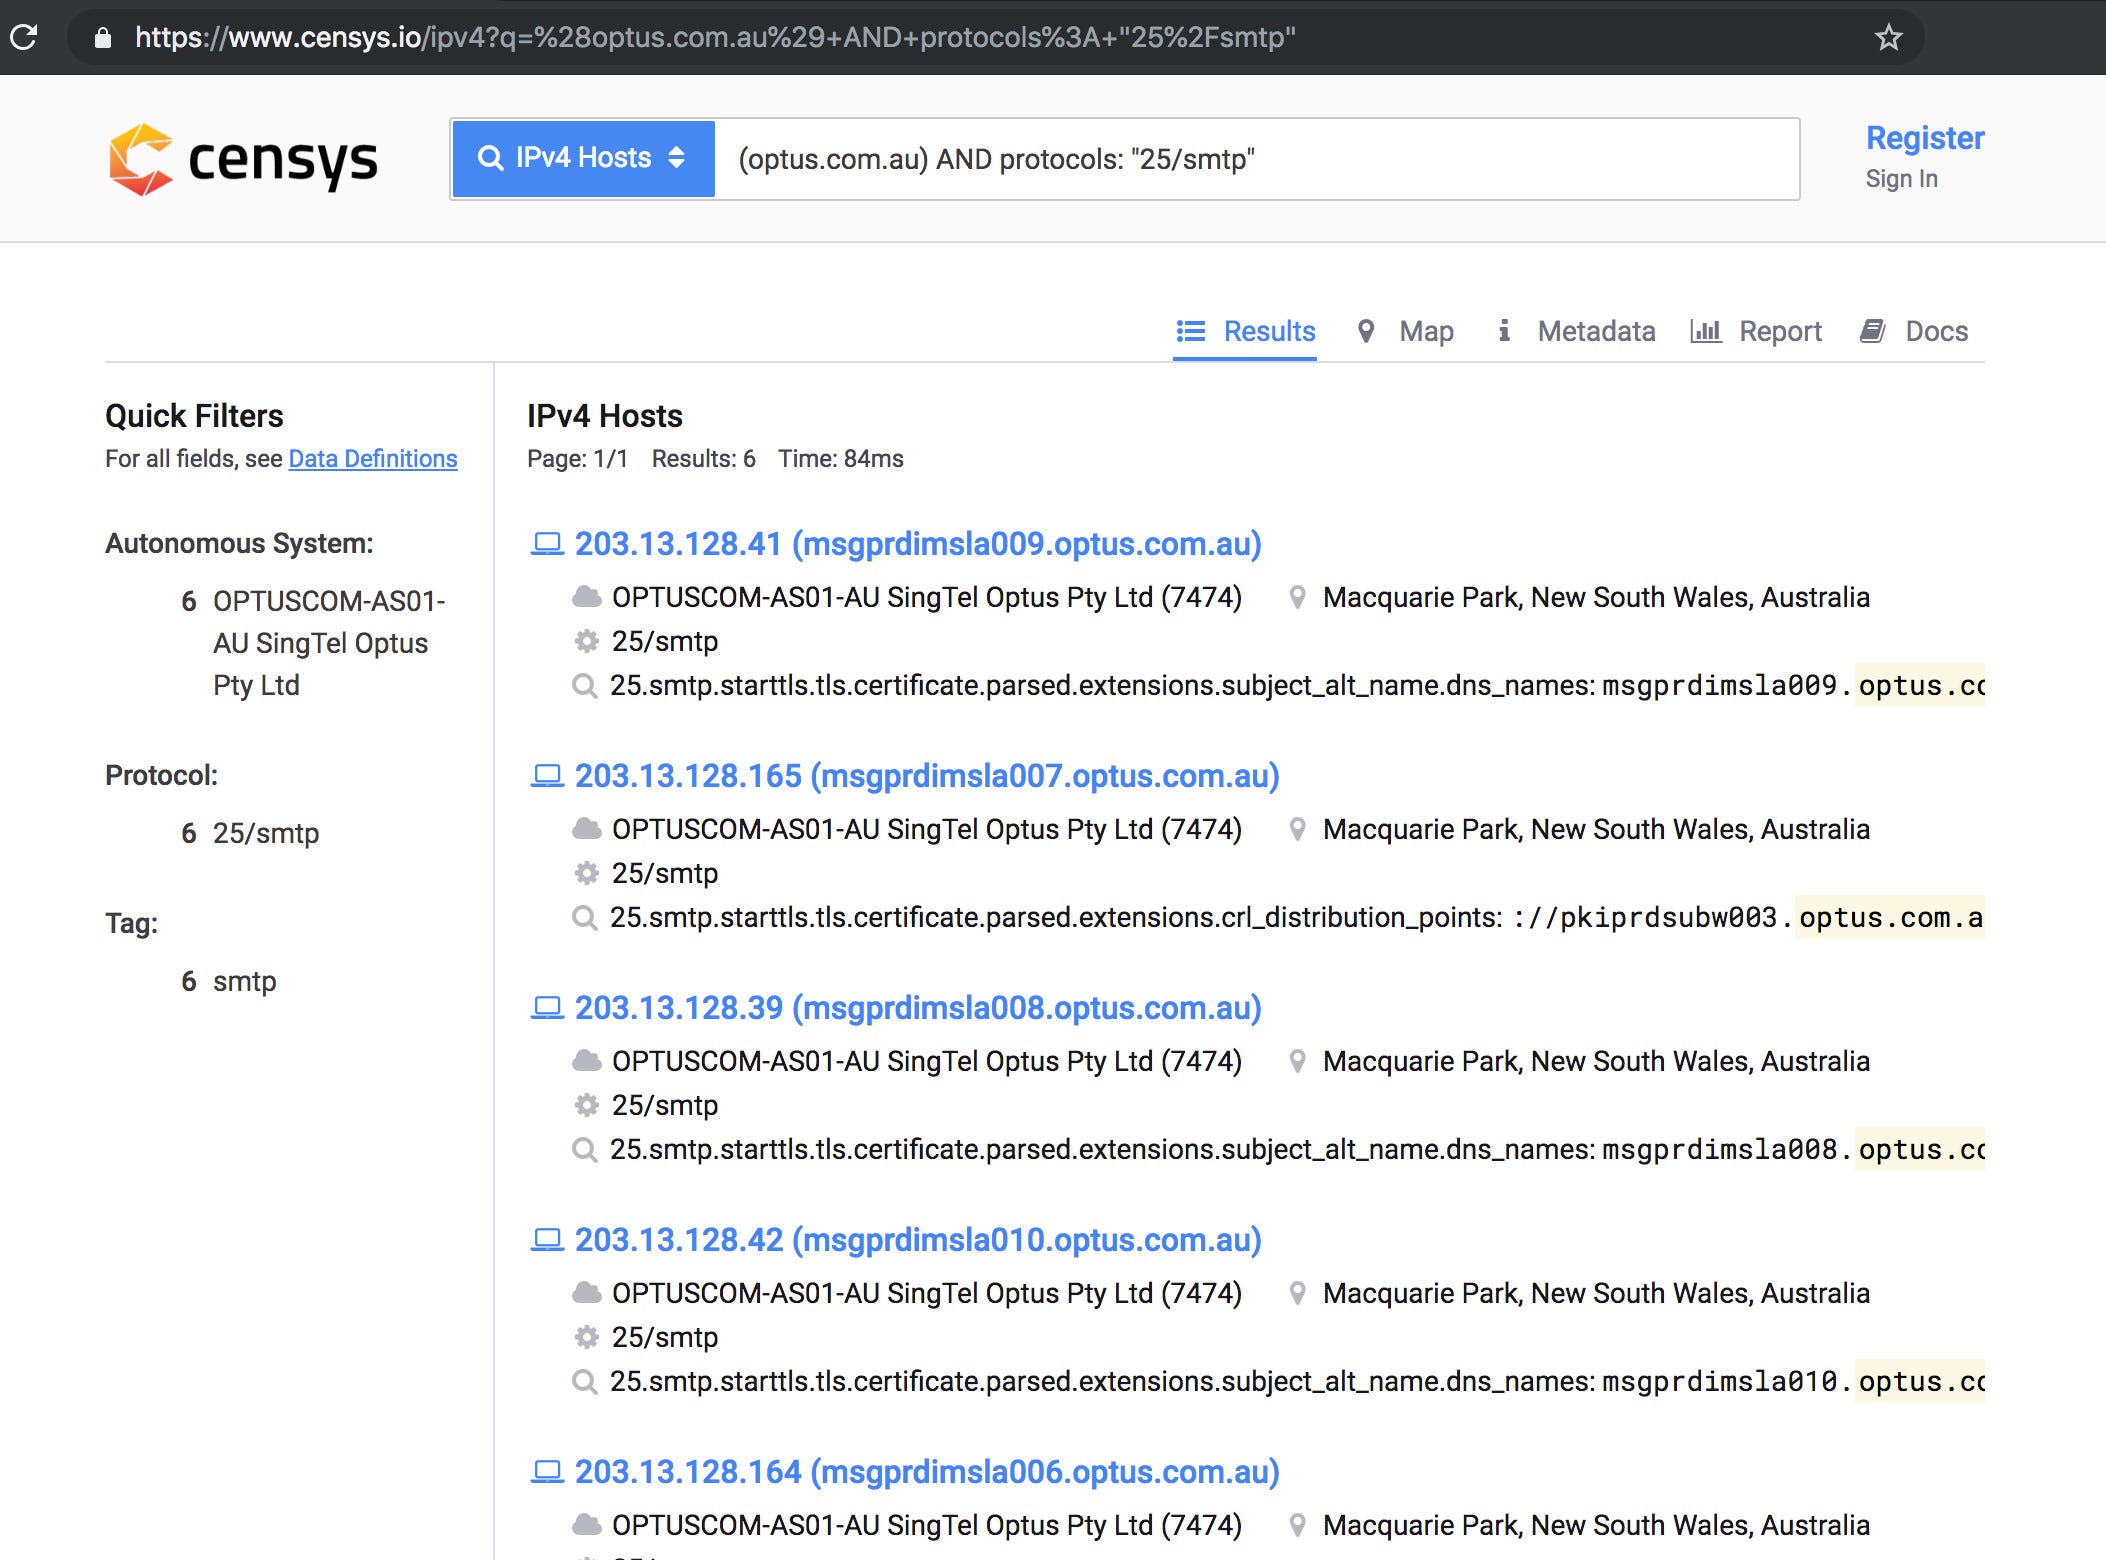Click the cloud icon under 203.13.128.42

pyautogui.click(x=587, y=1293)
